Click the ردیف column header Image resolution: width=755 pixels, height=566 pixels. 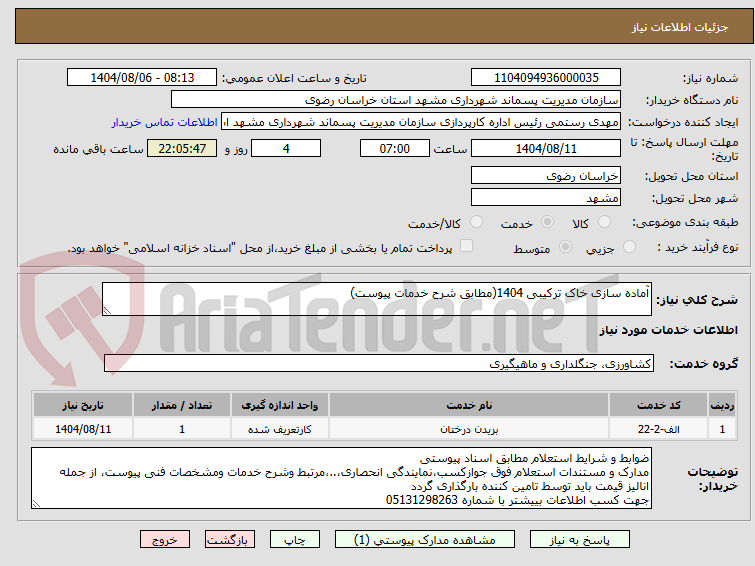point(722,405)
